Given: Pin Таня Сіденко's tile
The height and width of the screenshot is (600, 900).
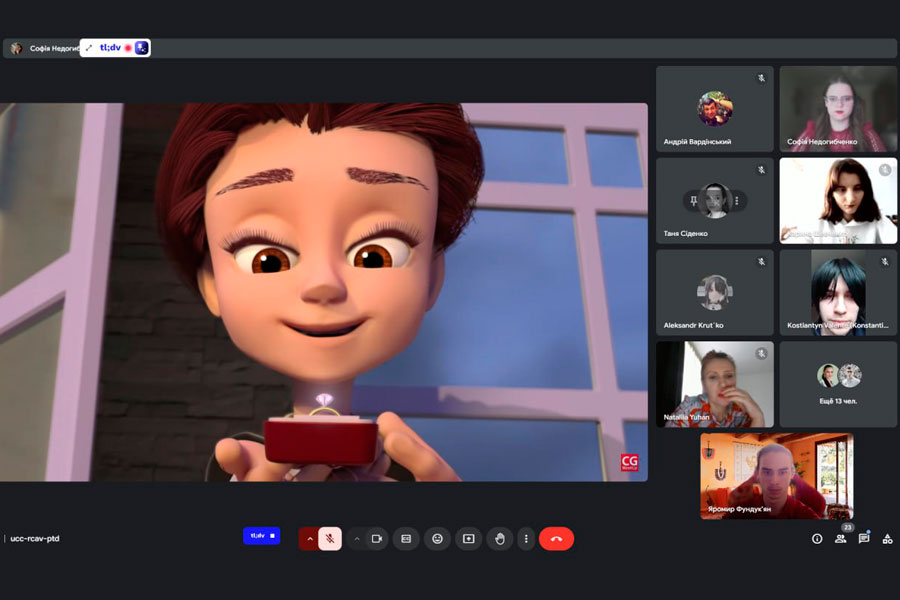Looking at the screenshot, I should (693, 201).
